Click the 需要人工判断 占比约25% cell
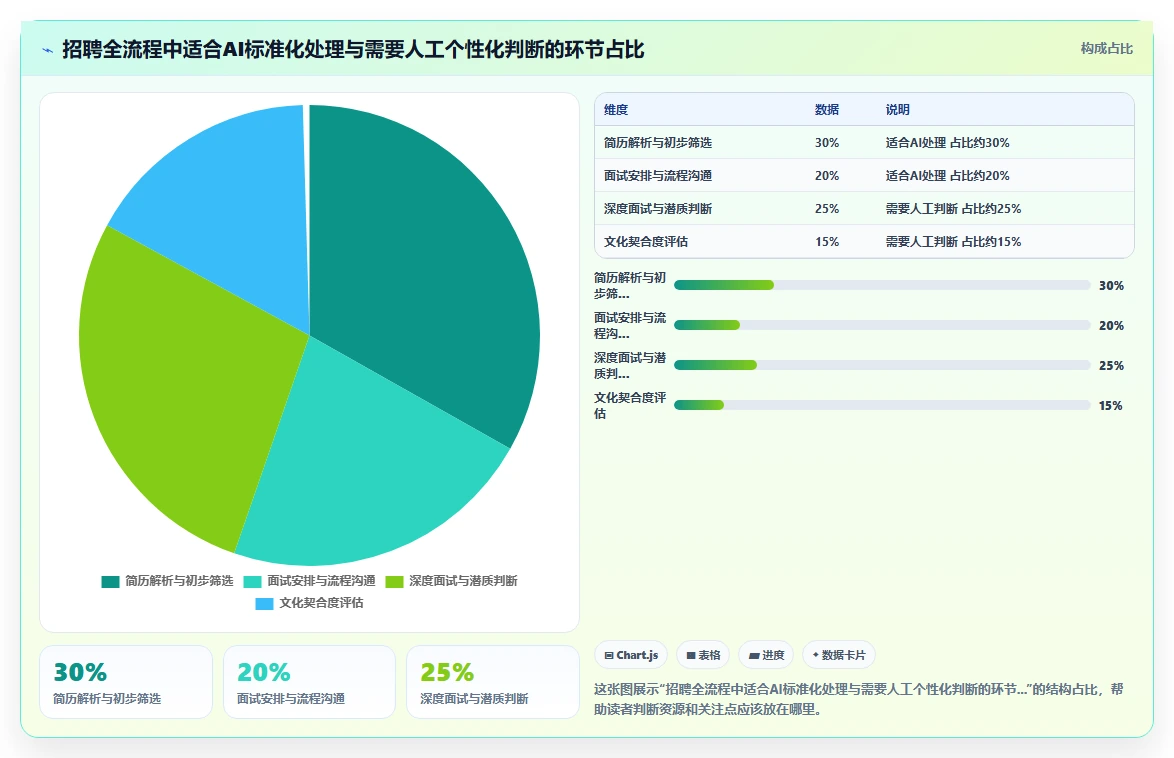Image resolution: width=1174 pixels, height=758 pixels. (x=953, y=209)
